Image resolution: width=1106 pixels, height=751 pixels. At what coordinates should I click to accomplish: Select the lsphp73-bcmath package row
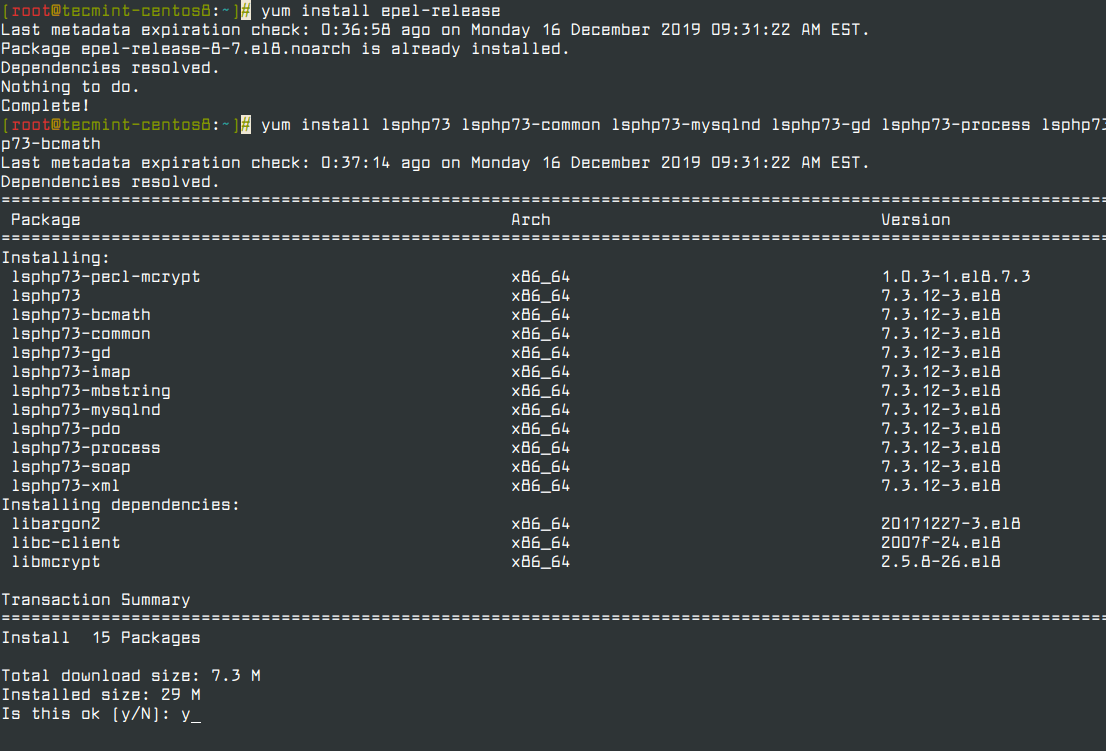pyautogui.click(x=81, y=315)
